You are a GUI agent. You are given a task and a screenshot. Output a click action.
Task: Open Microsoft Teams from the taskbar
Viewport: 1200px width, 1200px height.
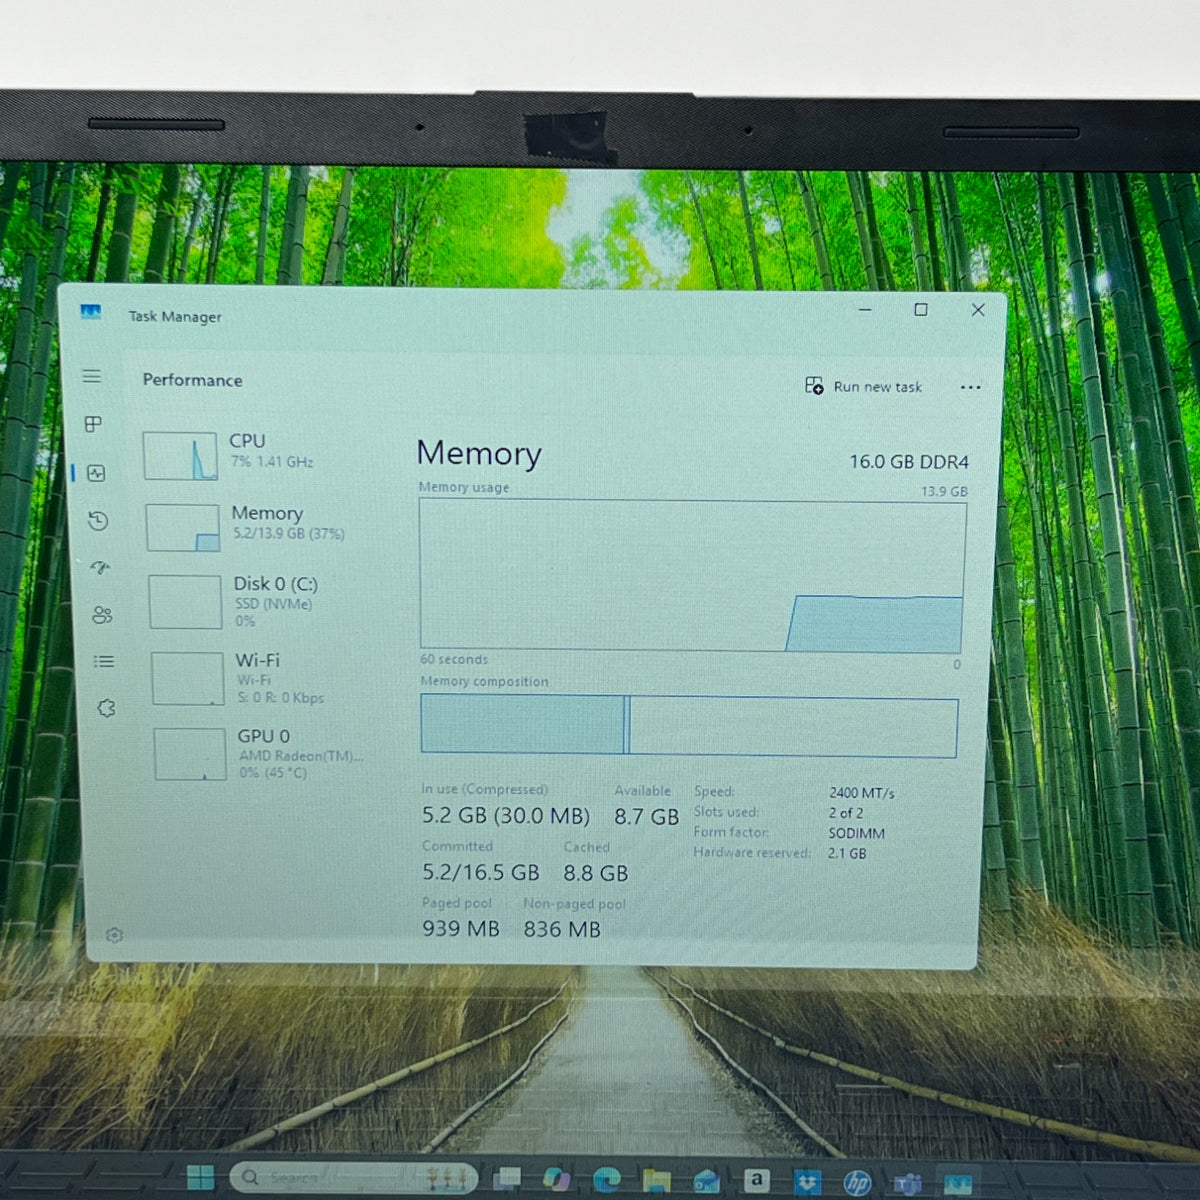pos(907,1183)
